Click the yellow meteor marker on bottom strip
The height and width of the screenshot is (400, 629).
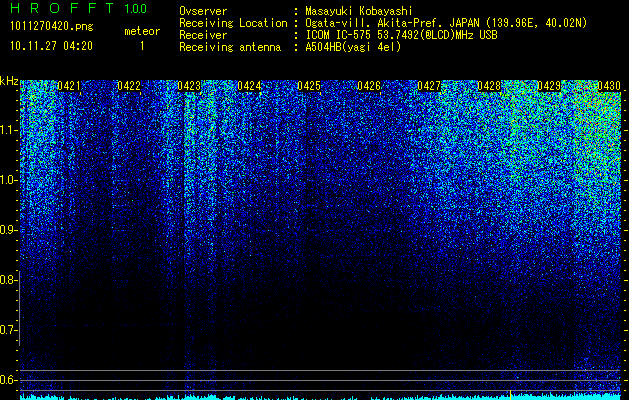point(510,394)
